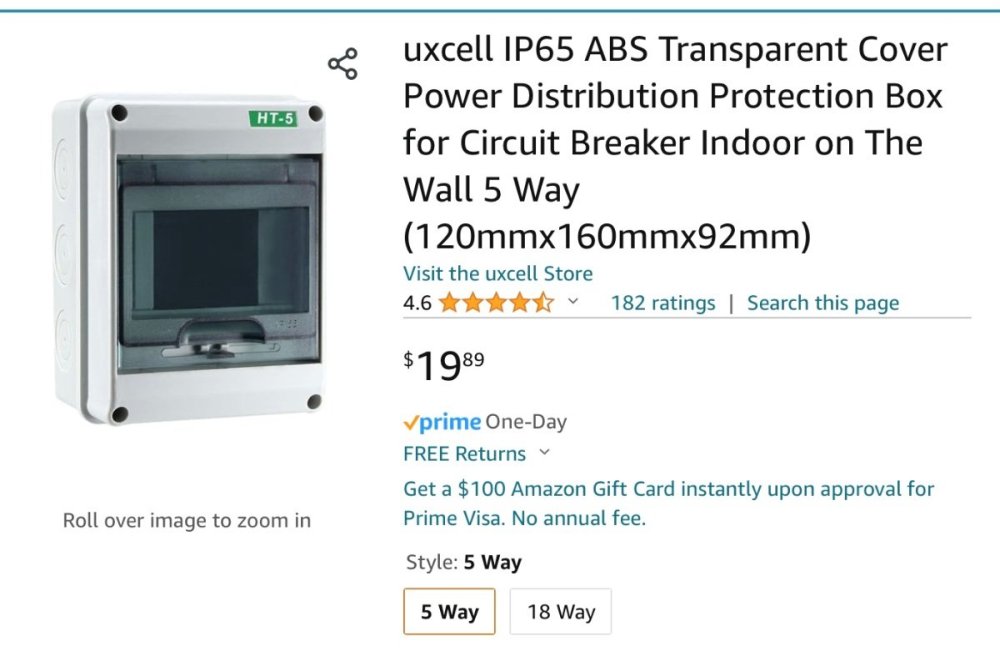Click the orange star rating icons
1000x651 pixels.
tap(495, 303)
